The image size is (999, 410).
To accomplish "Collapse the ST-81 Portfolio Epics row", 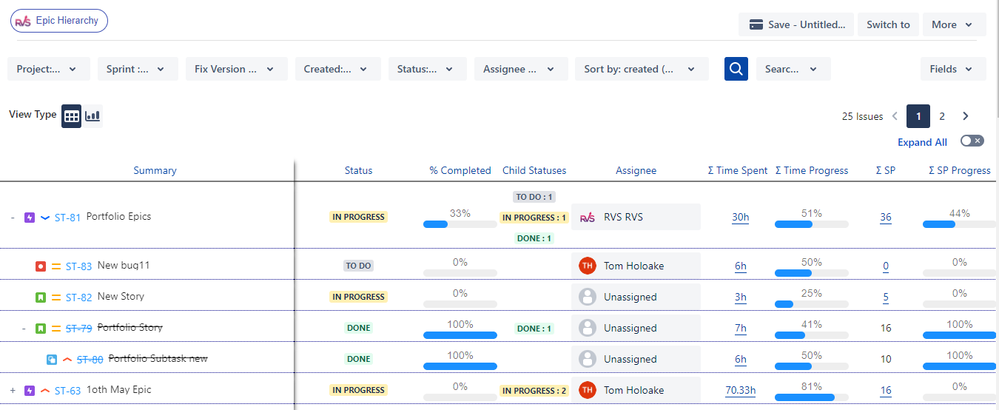I will click(x=13, y=218).
